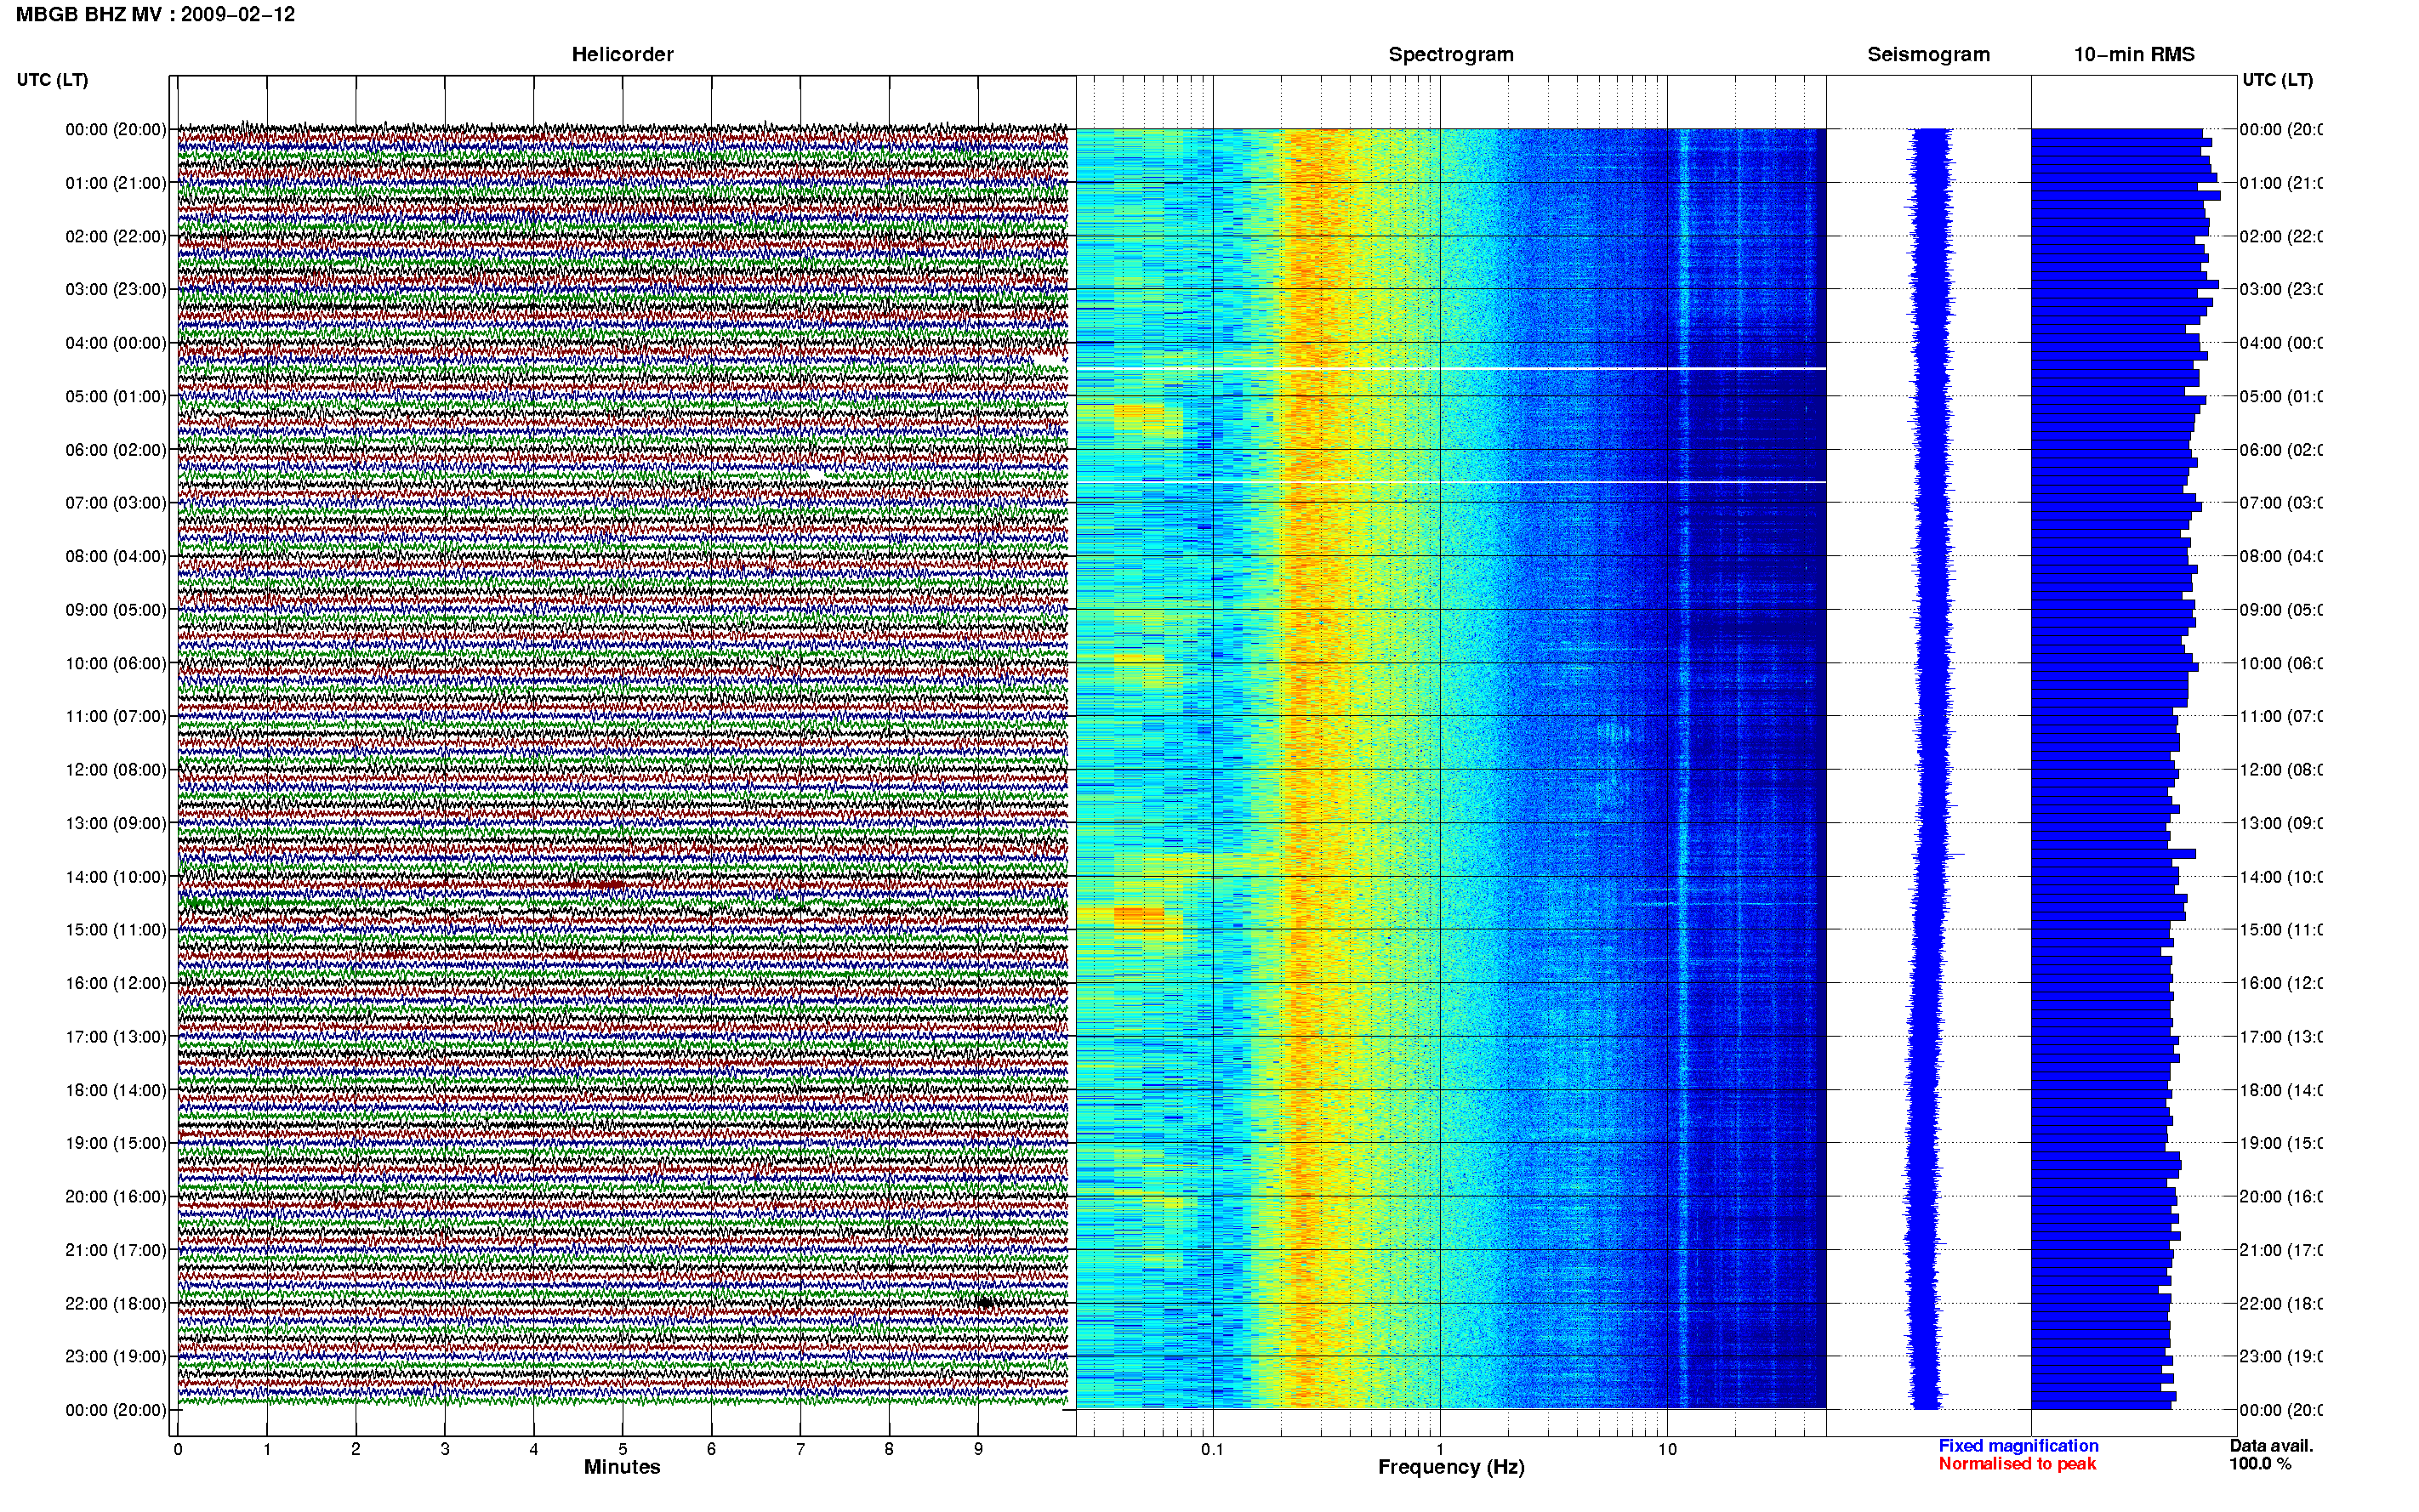Click the left '01:00 (21:00)' time label
2419x1512 pixels.
[x=116, y=182]
